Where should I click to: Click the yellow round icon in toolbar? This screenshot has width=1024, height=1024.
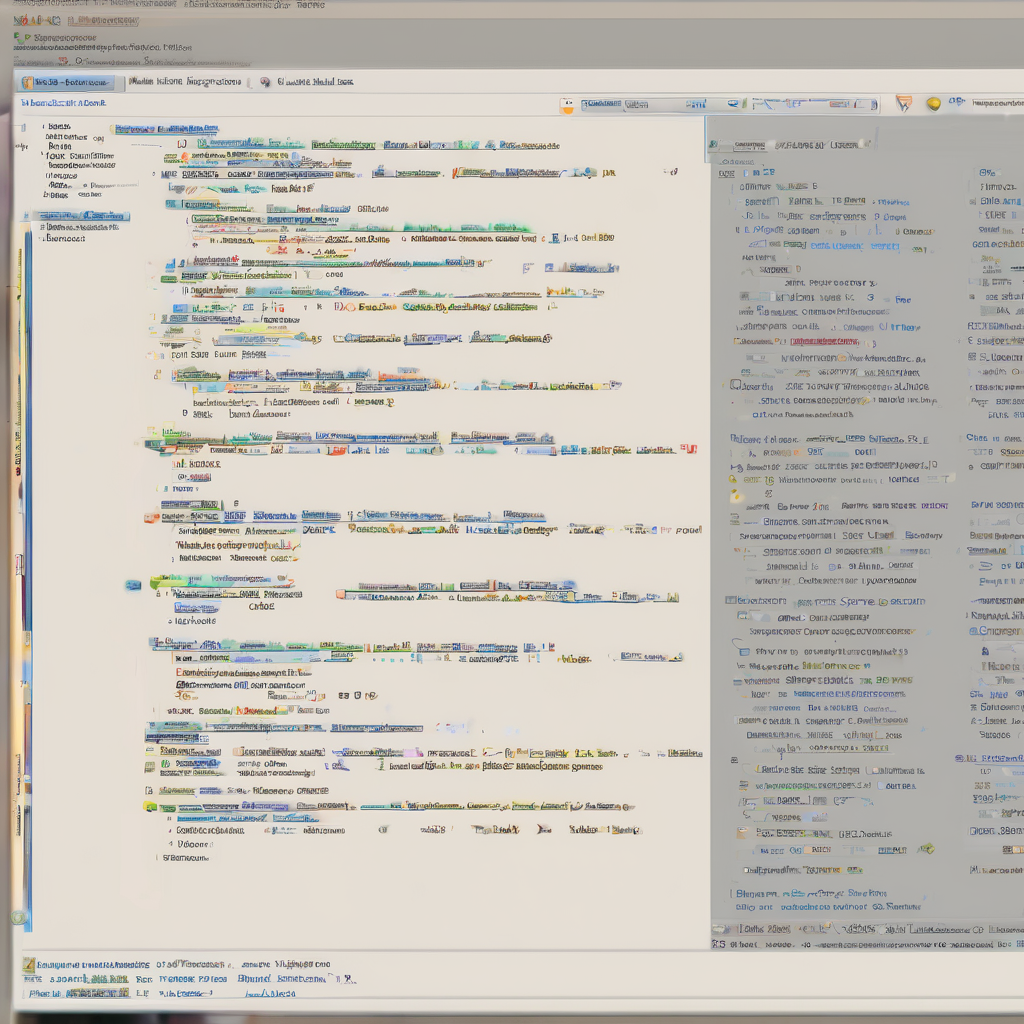933,104
